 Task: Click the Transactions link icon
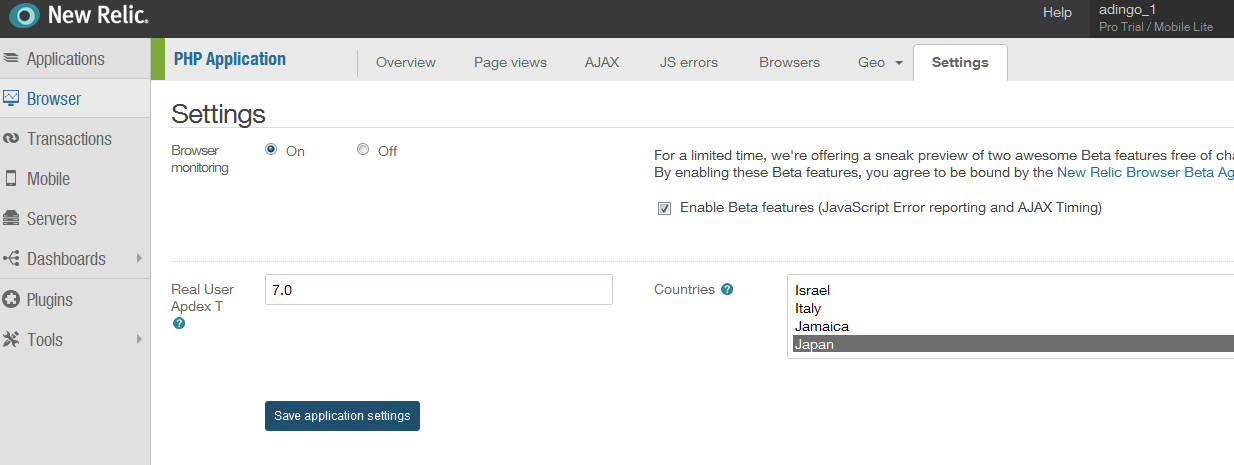coord(12,139)
